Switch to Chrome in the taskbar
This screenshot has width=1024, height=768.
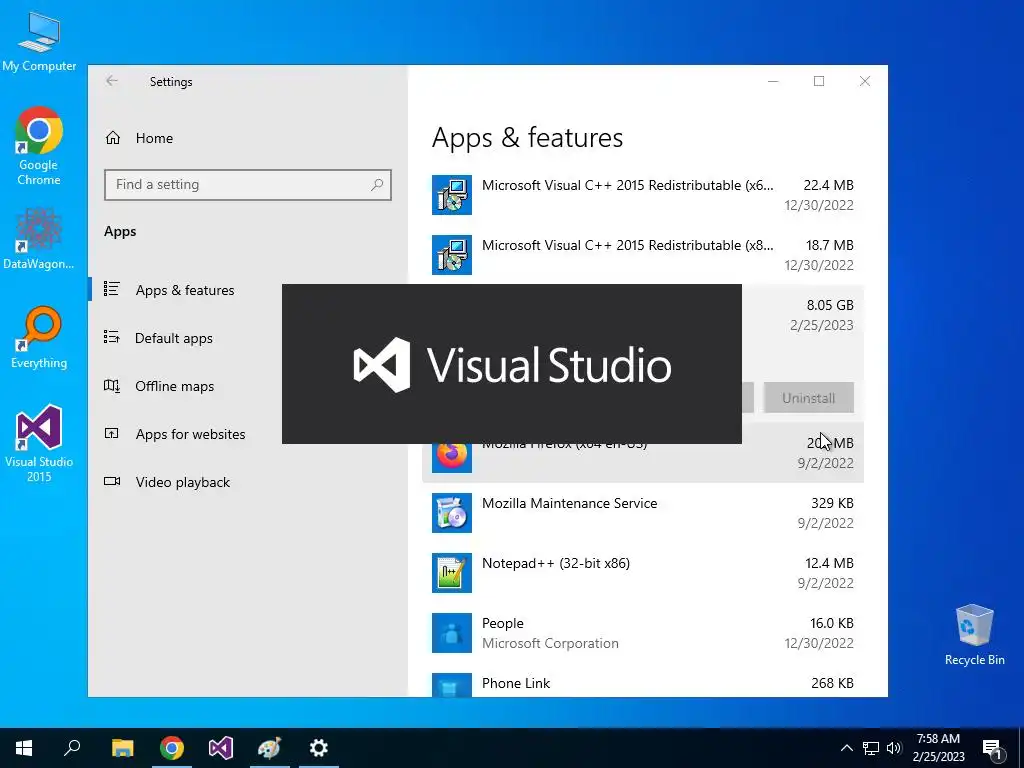click(172, 748)
